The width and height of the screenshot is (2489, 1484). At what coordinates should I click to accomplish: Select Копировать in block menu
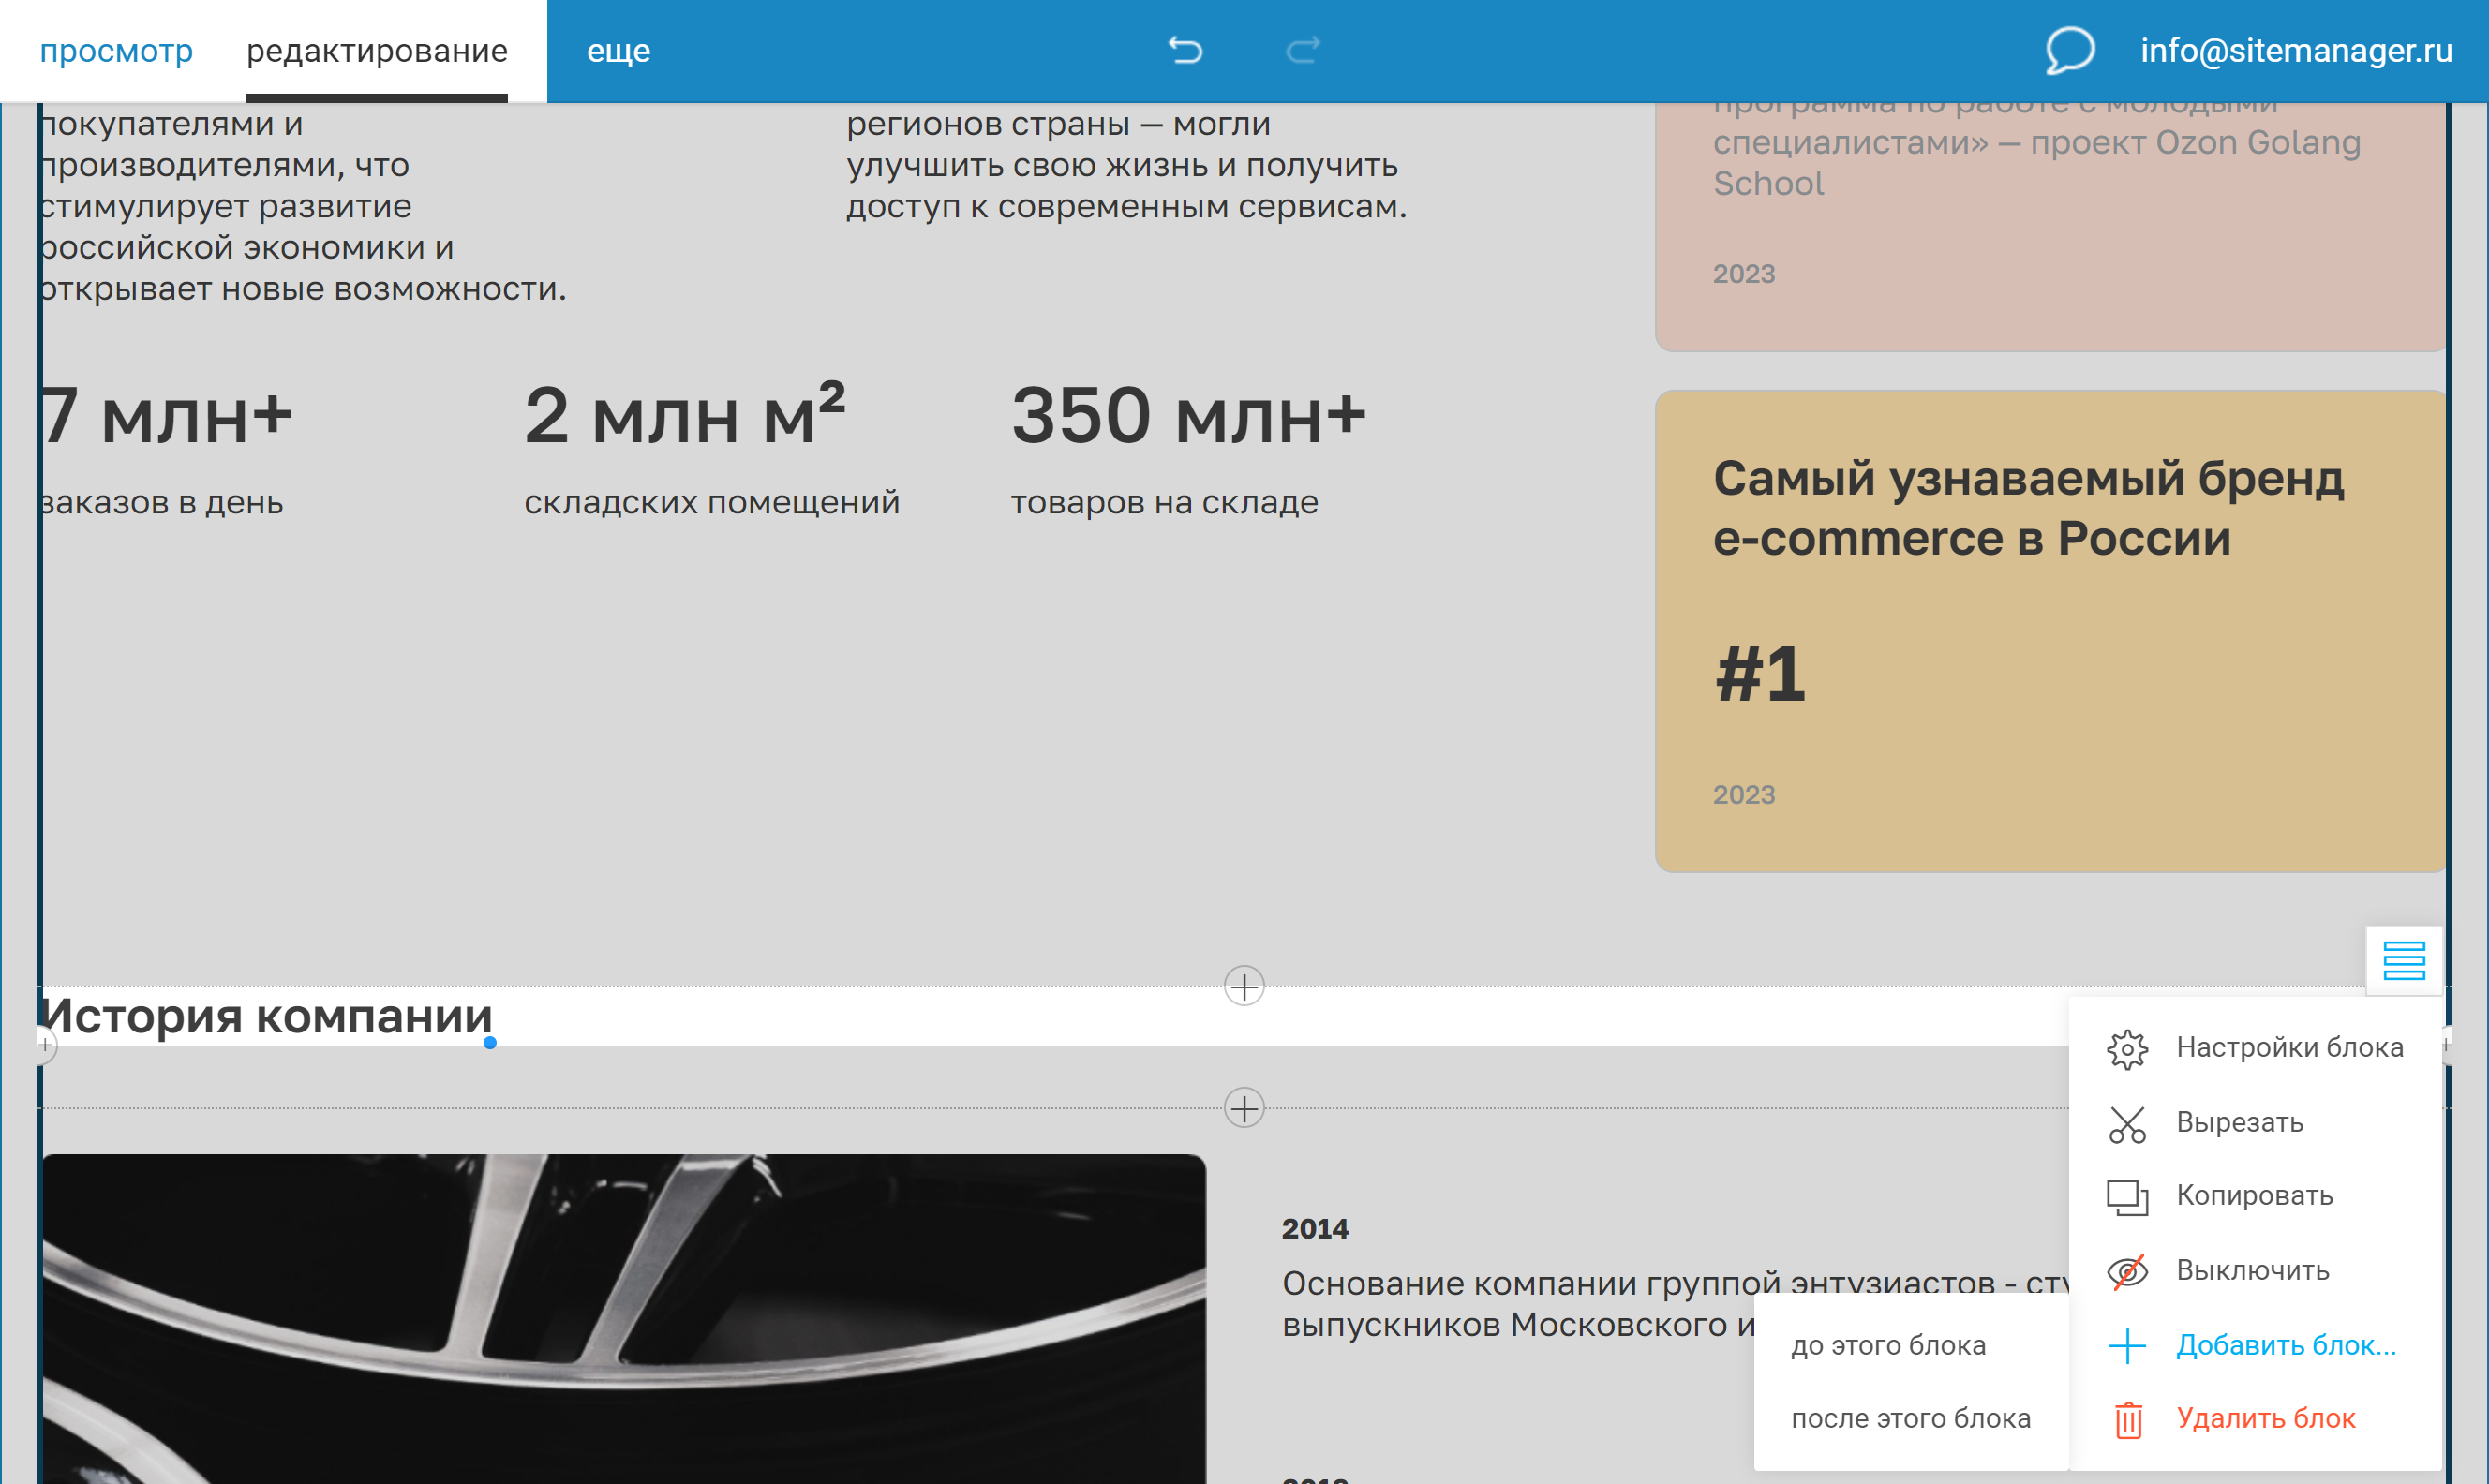[2254, 1196]
